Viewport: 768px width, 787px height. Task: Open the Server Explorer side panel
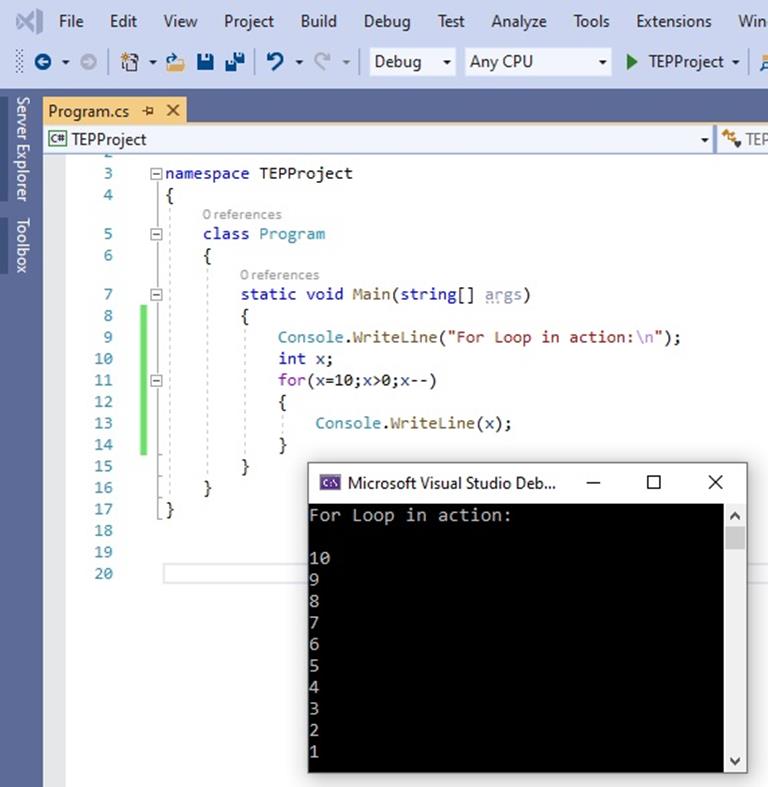pos(22,148)
